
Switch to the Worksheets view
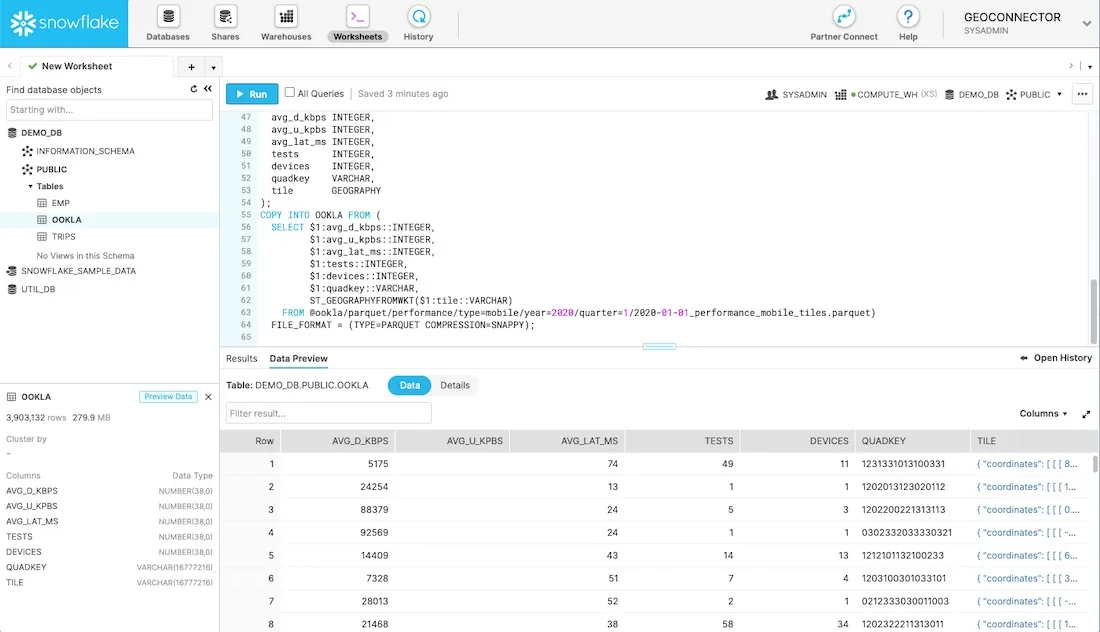(357, 22)
